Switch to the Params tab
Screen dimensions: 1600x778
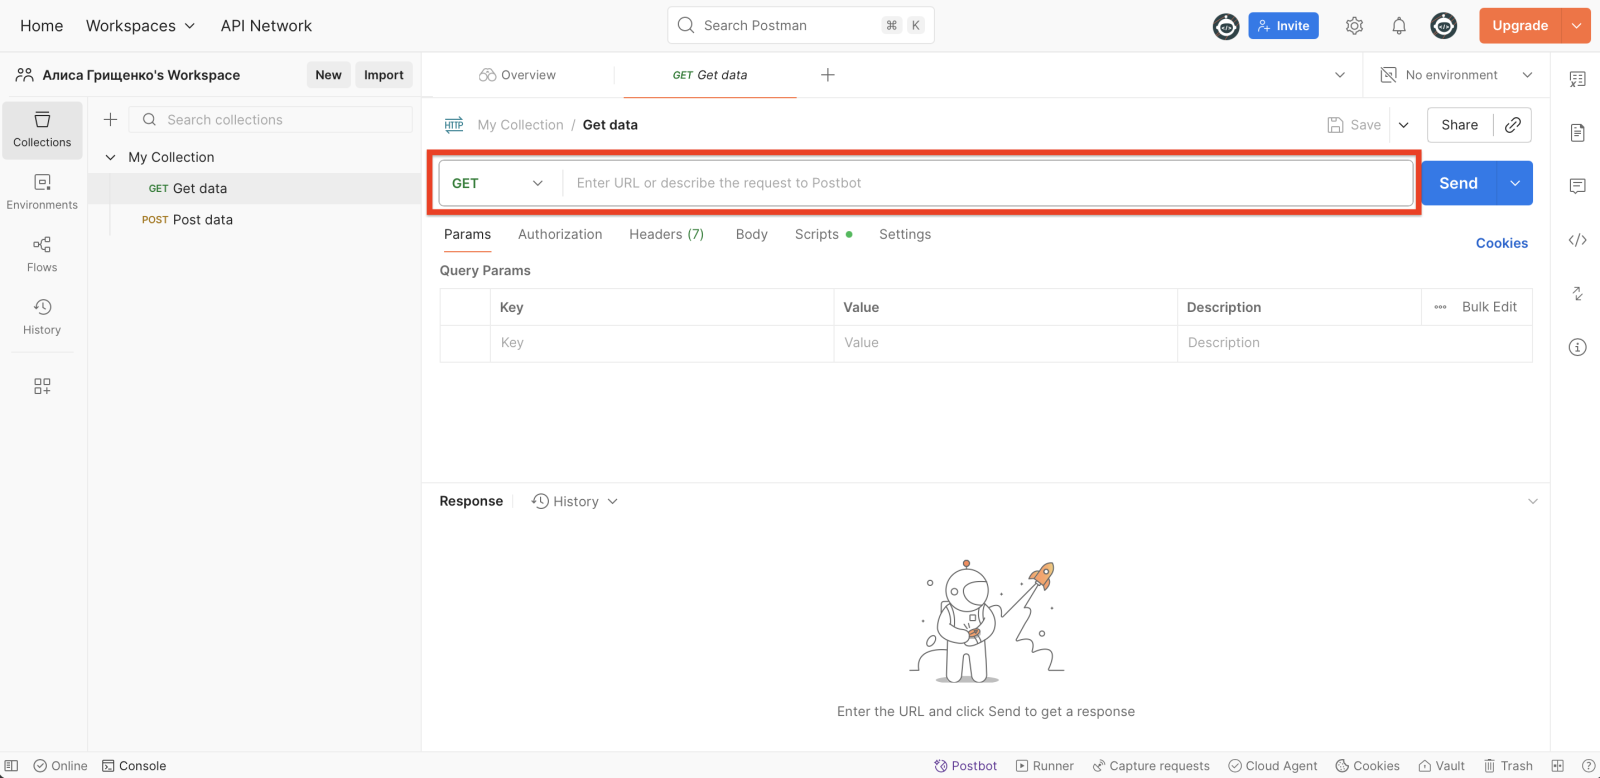[467, 234]
